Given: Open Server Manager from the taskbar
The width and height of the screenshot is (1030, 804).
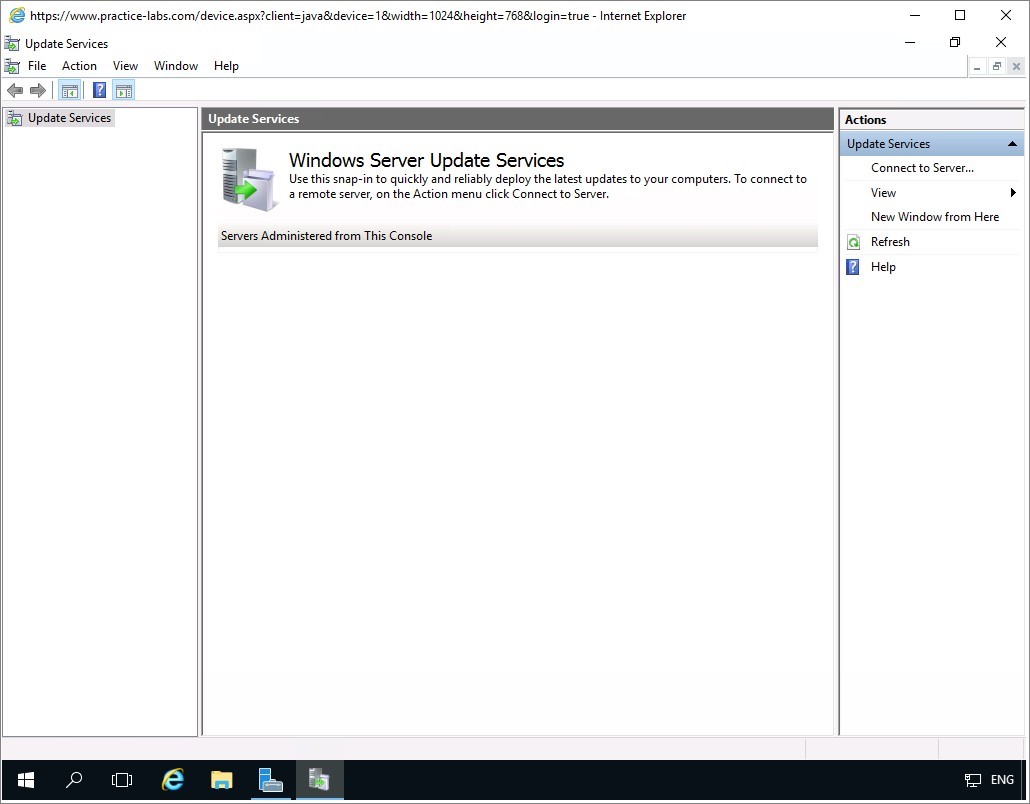Looking at the screenshot, I should (x=270, y=780).
